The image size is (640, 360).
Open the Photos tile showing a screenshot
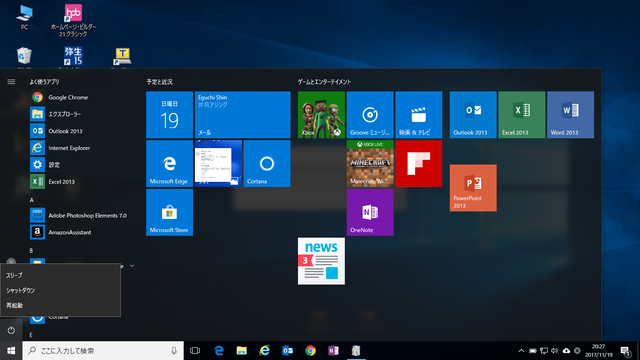click(218, 164)
